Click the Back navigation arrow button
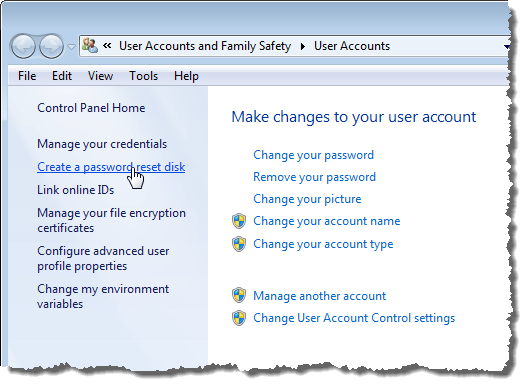 coord(23,46)
